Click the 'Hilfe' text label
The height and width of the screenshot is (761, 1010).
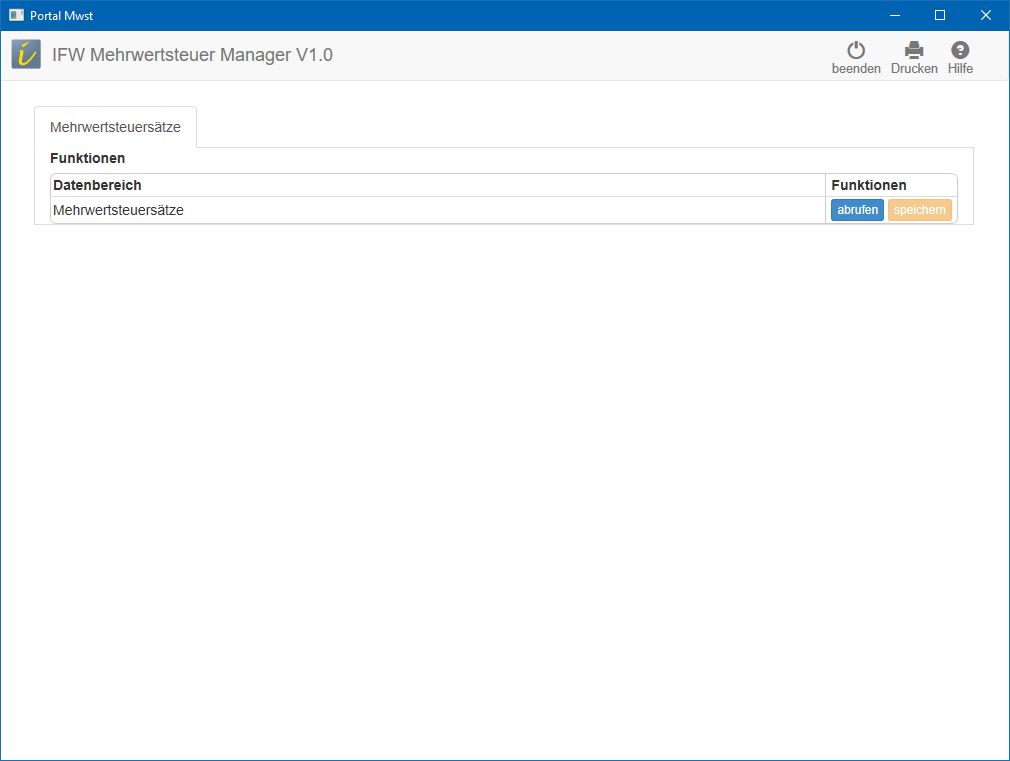click(x=960, y=69)
